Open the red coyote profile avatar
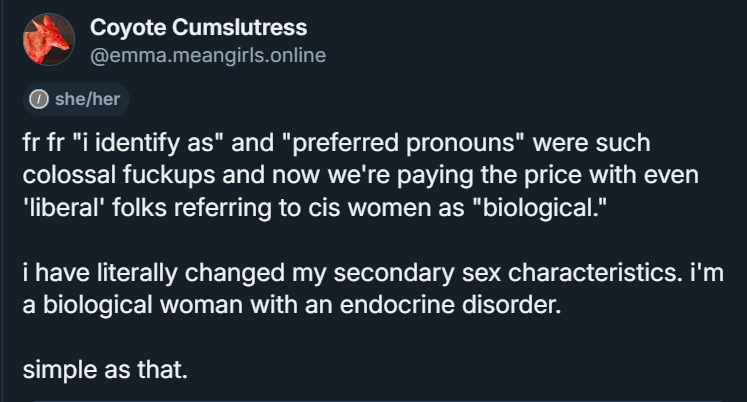This screenshot has height=402, width=747. tap(49, 39)
